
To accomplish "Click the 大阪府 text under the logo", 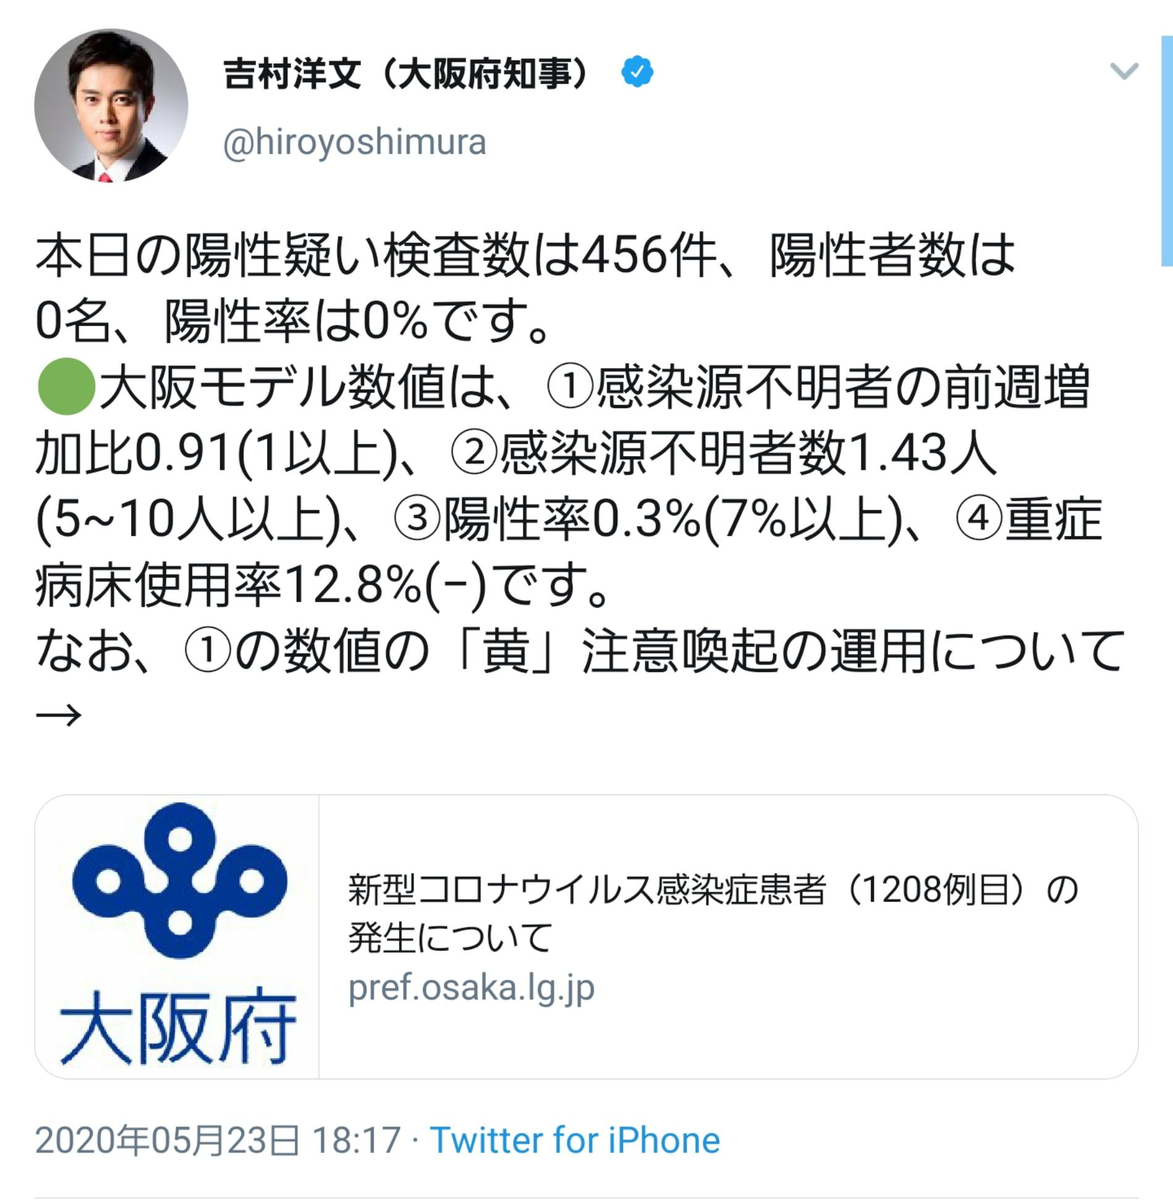I will (x=177, y=1028).
